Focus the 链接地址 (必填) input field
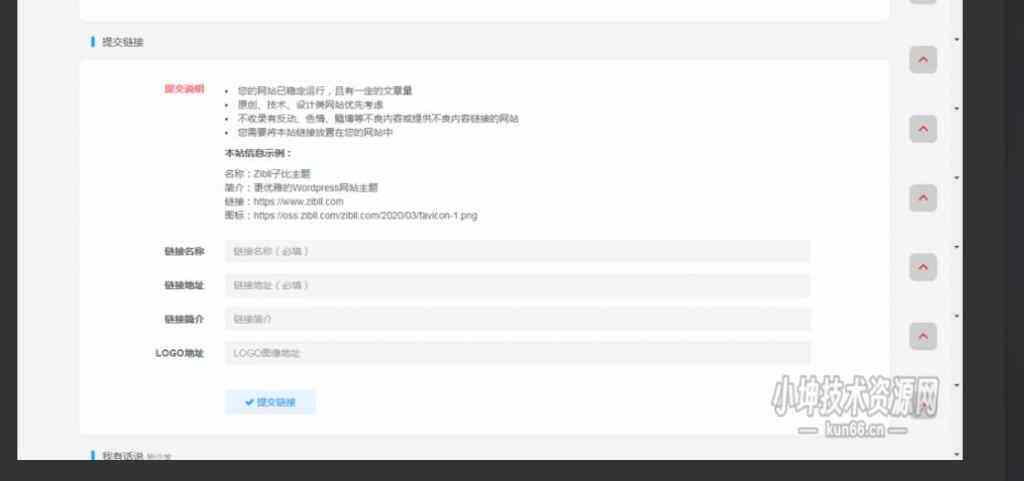 tap(517, 285)
